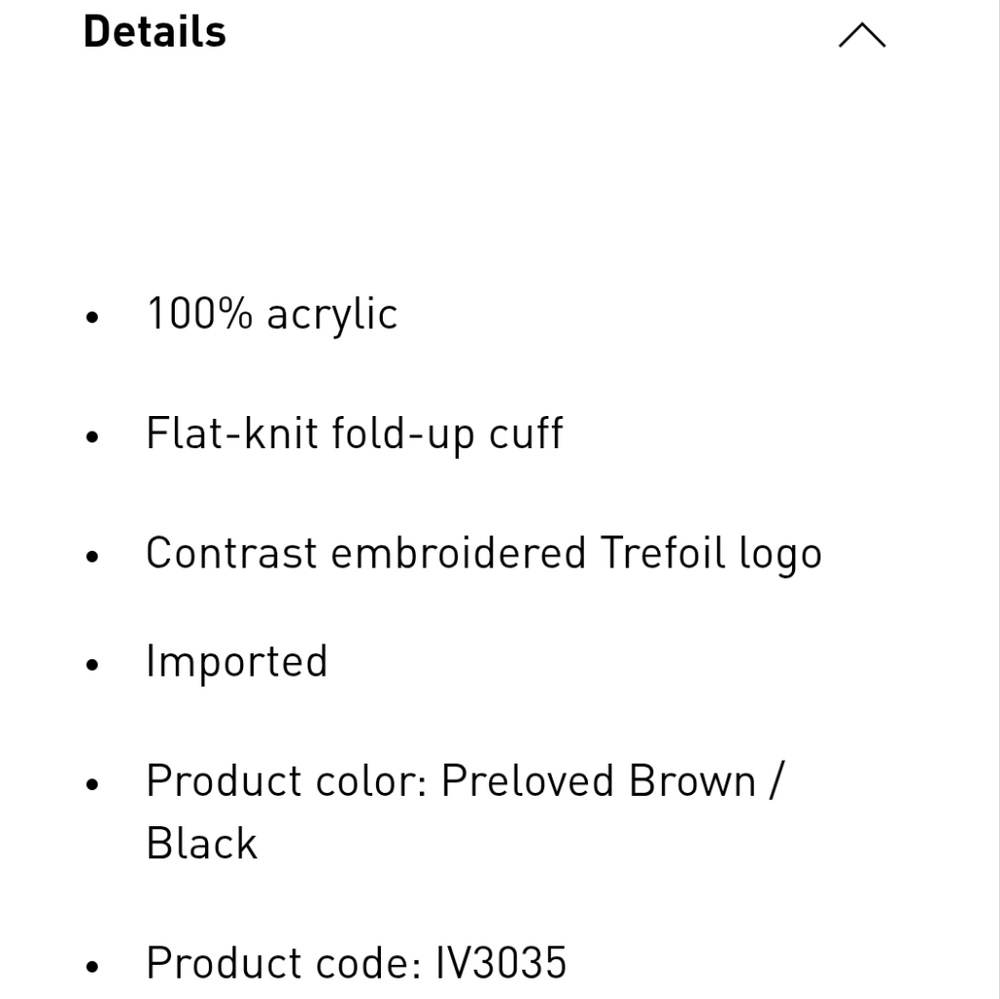
Task: Click the bullet dot beside Contrast embroidered
Action: 92,556
